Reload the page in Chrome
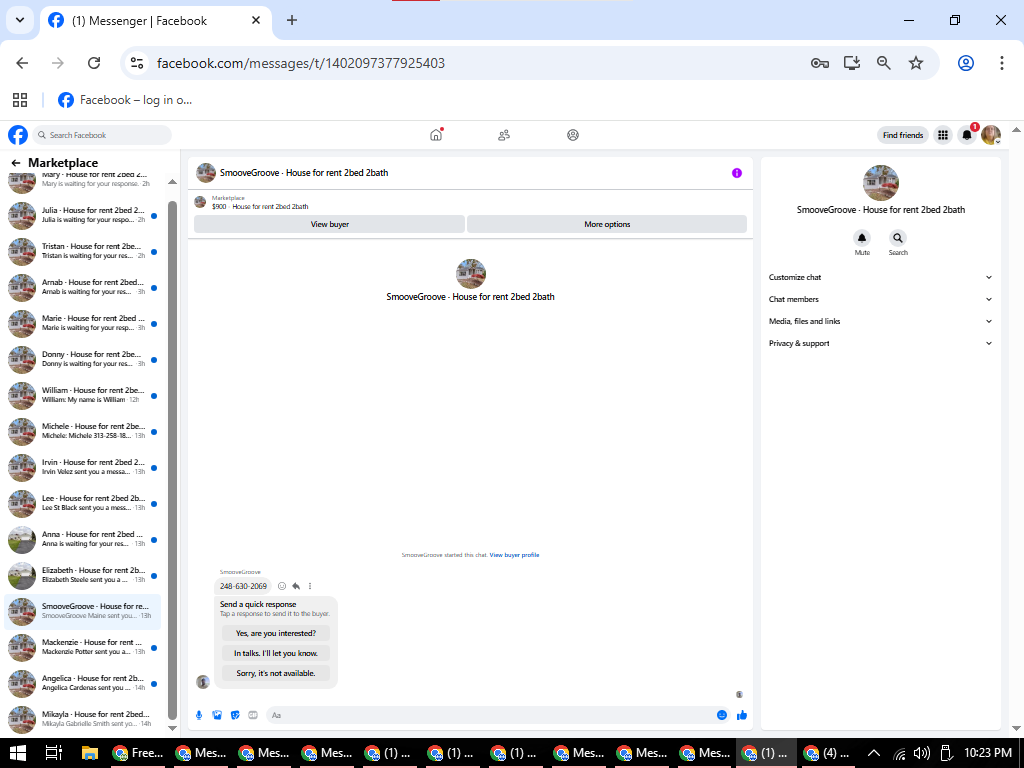The width and height of the screenshot is (1024, 768). point(94,63)
